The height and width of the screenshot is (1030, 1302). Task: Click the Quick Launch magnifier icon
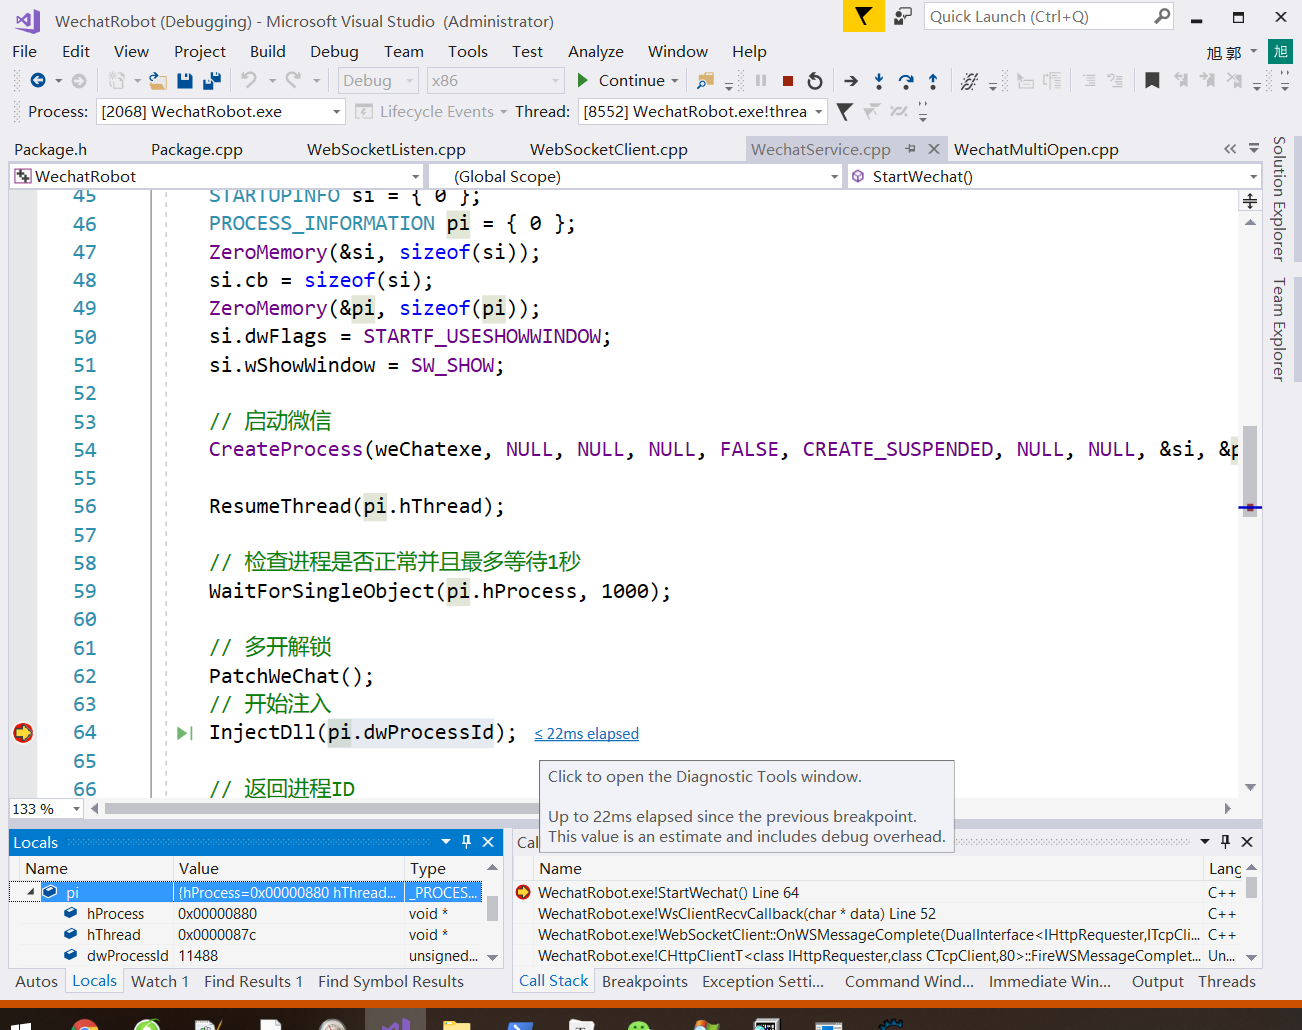coord(1161,16)
